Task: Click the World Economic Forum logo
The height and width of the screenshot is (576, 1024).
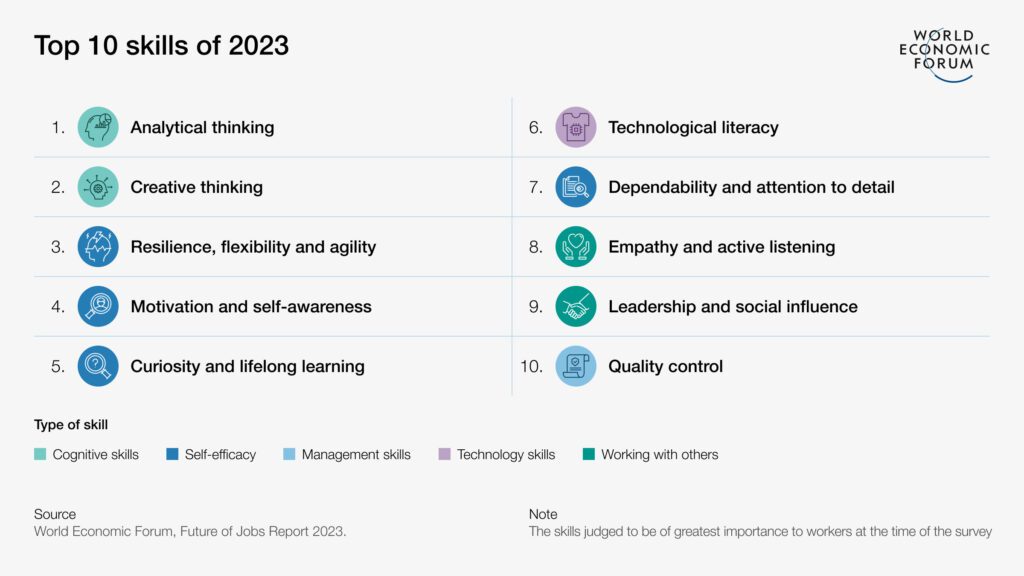Action: [x=944, y=55]
